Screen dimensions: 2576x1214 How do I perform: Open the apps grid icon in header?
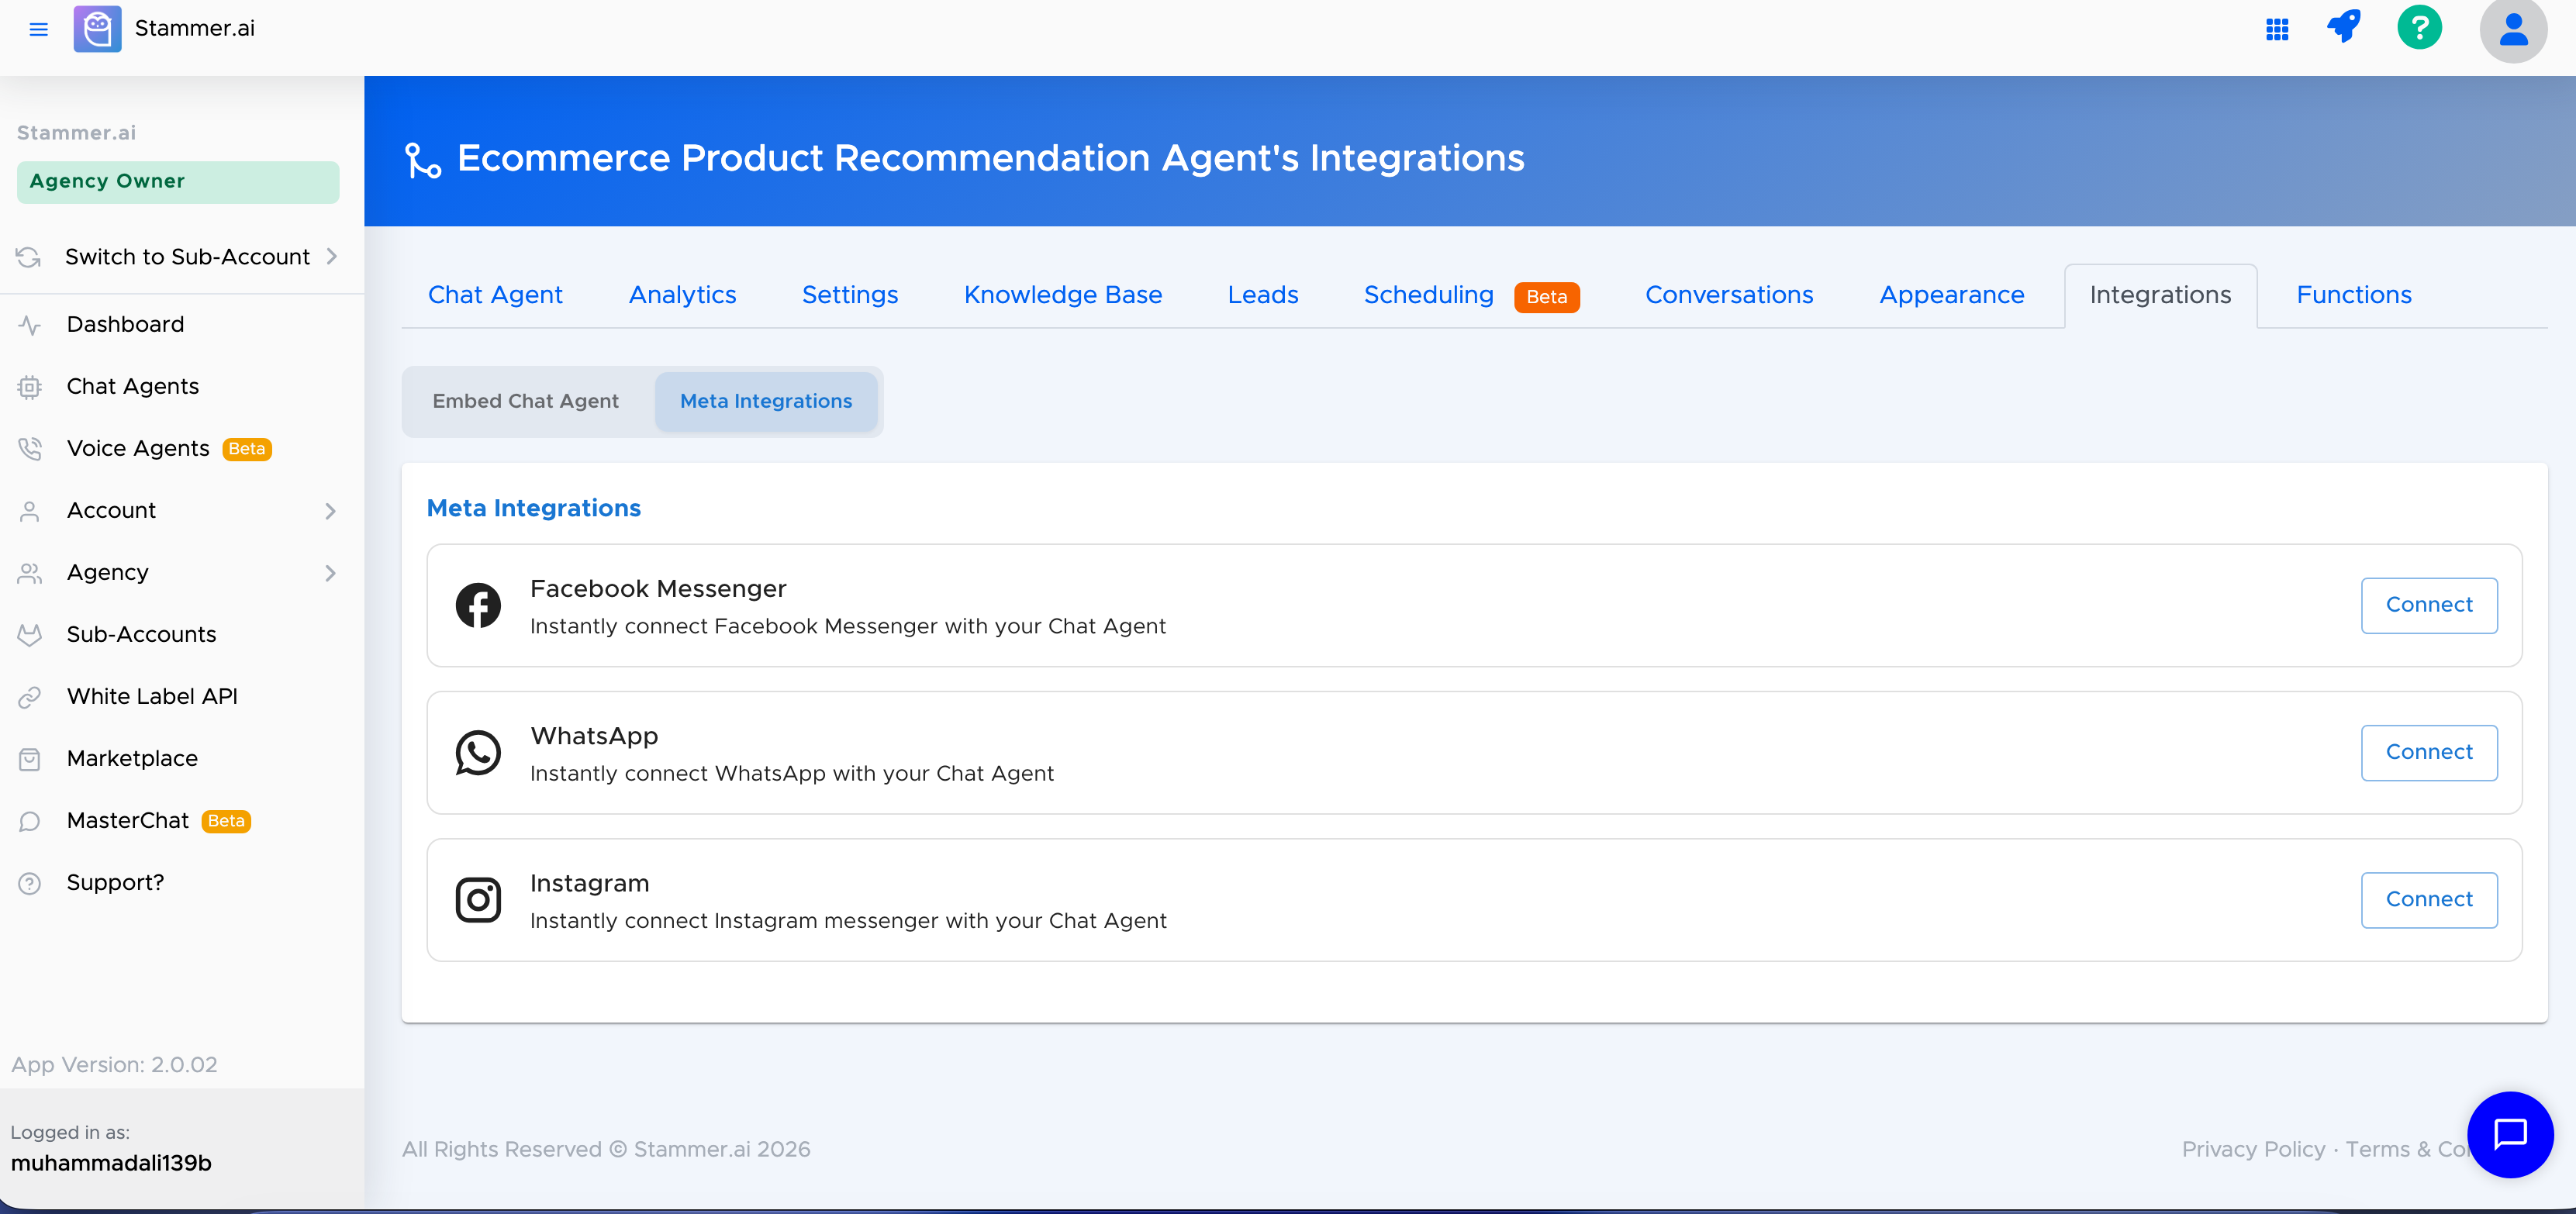[2277, 29]
